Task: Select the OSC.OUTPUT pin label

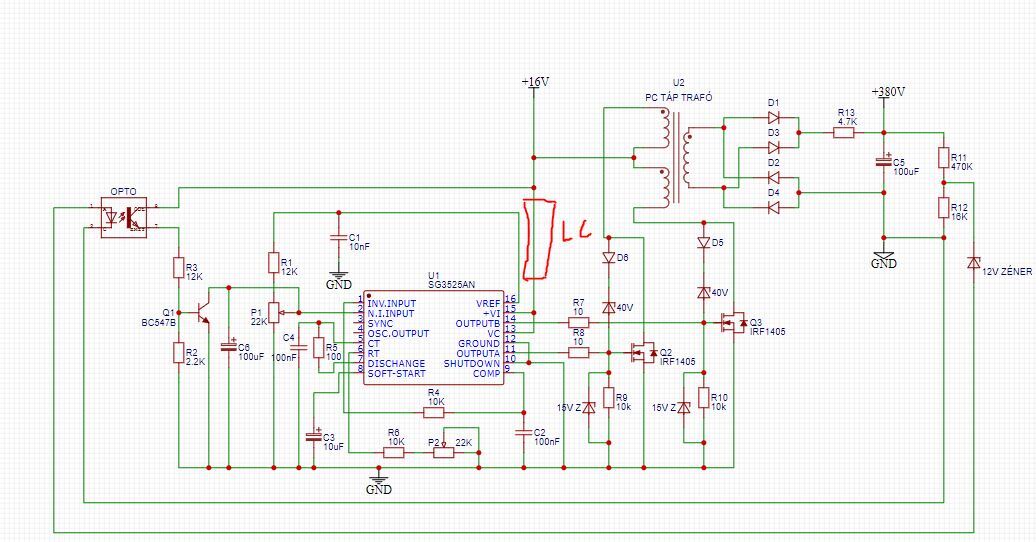Action: click(398, 333)
